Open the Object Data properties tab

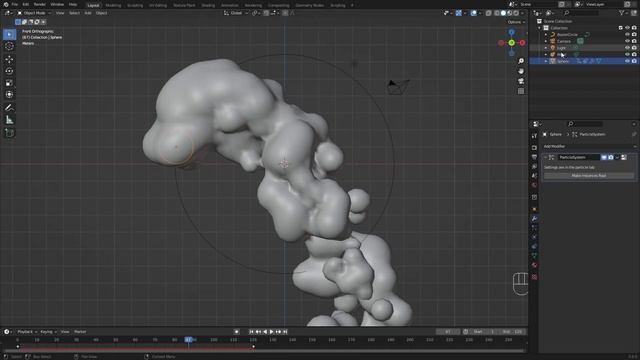534,256
